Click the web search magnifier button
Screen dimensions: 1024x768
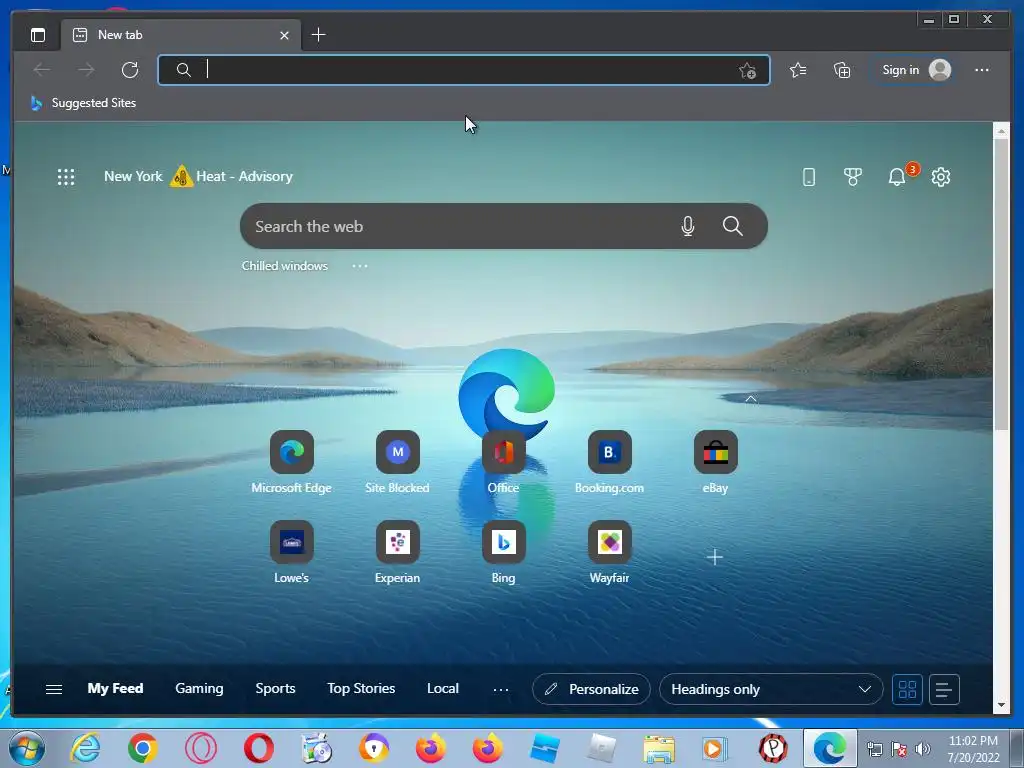tap(733, 226)
